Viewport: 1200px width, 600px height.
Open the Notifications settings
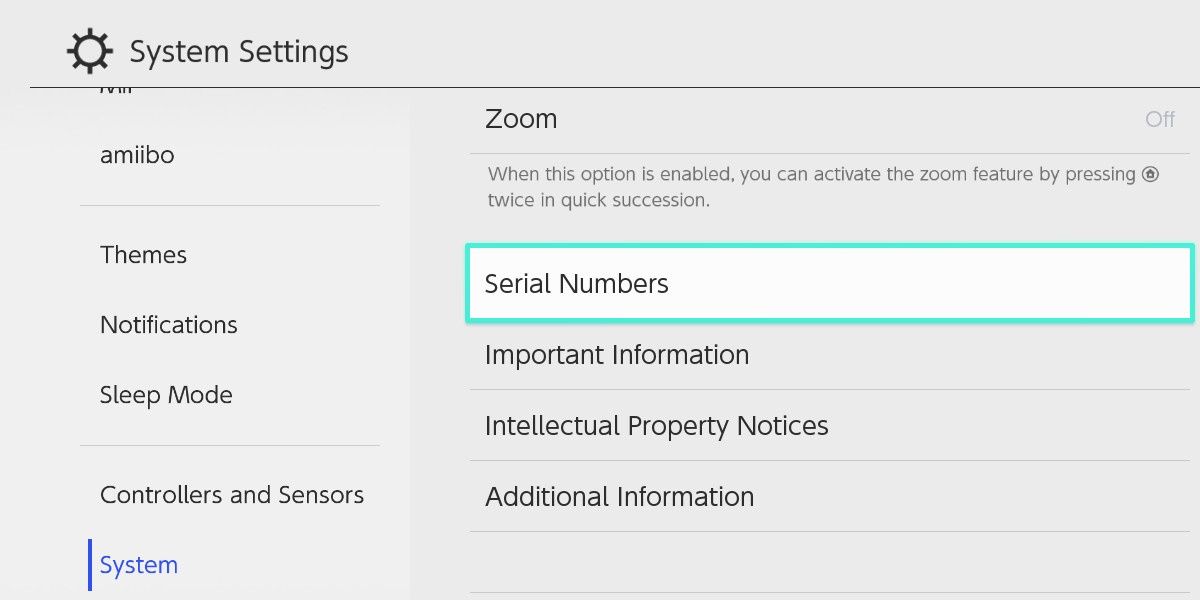[x=168, y=324]
